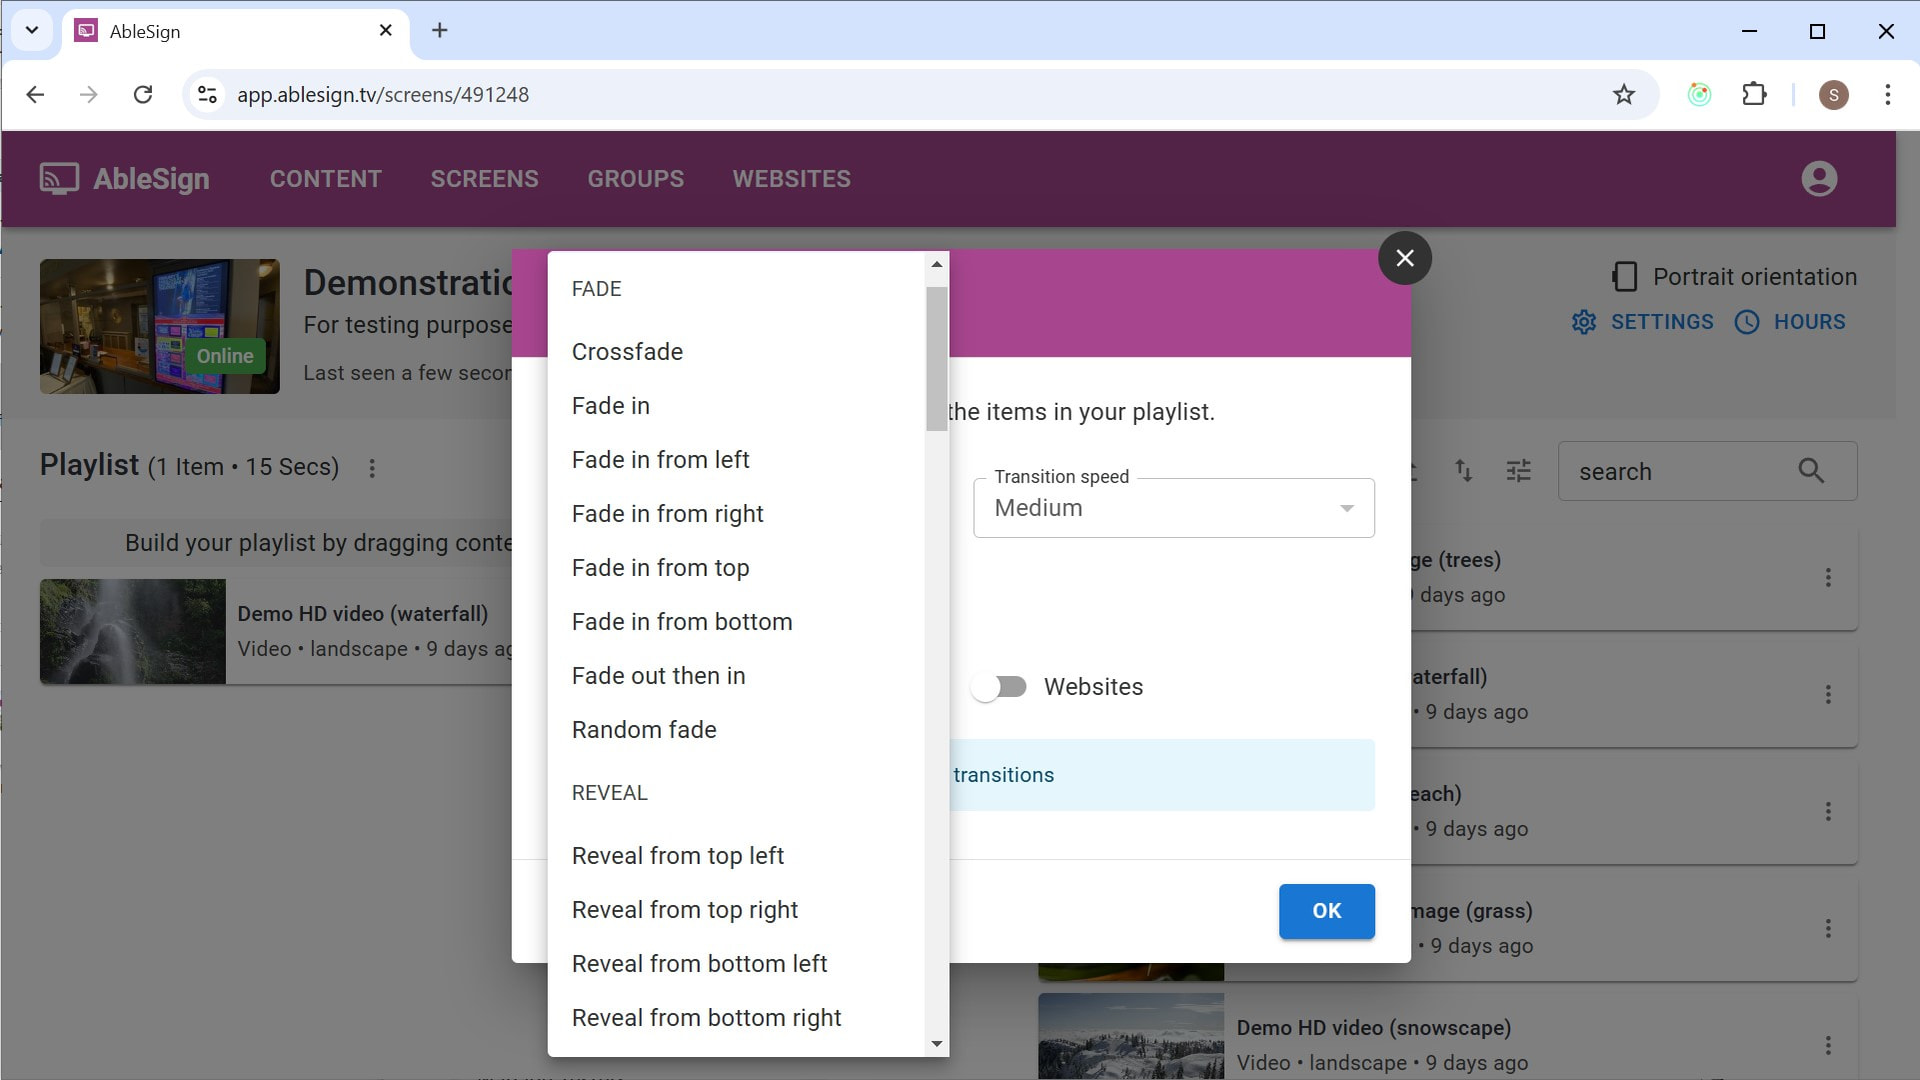Image resolution: width=1920 pixels, height=1080 pixels.
Task: Open the WEBSITES navigation tab
Action: (791, 179)
